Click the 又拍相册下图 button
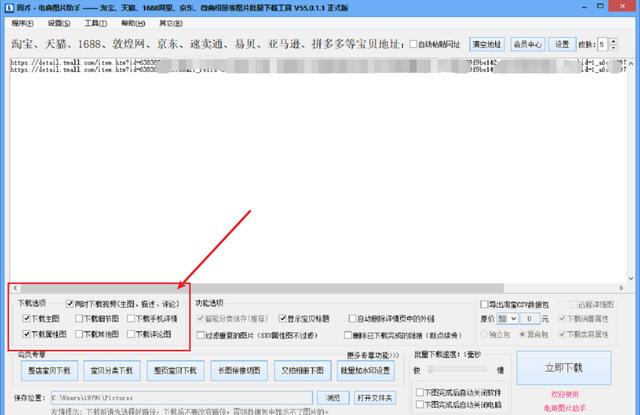The width and height of the screenshot is (640, 415). click(302, 371)
